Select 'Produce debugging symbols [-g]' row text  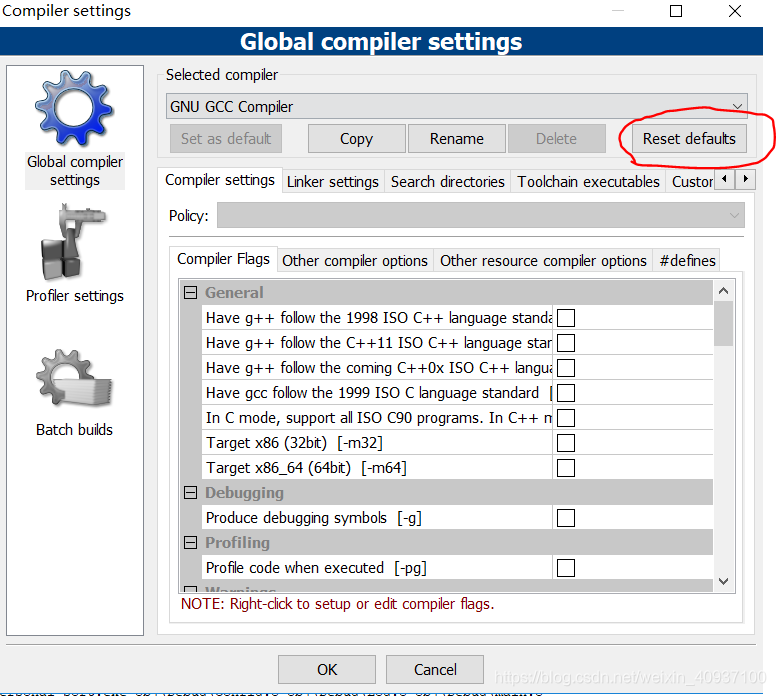[314, 518]
